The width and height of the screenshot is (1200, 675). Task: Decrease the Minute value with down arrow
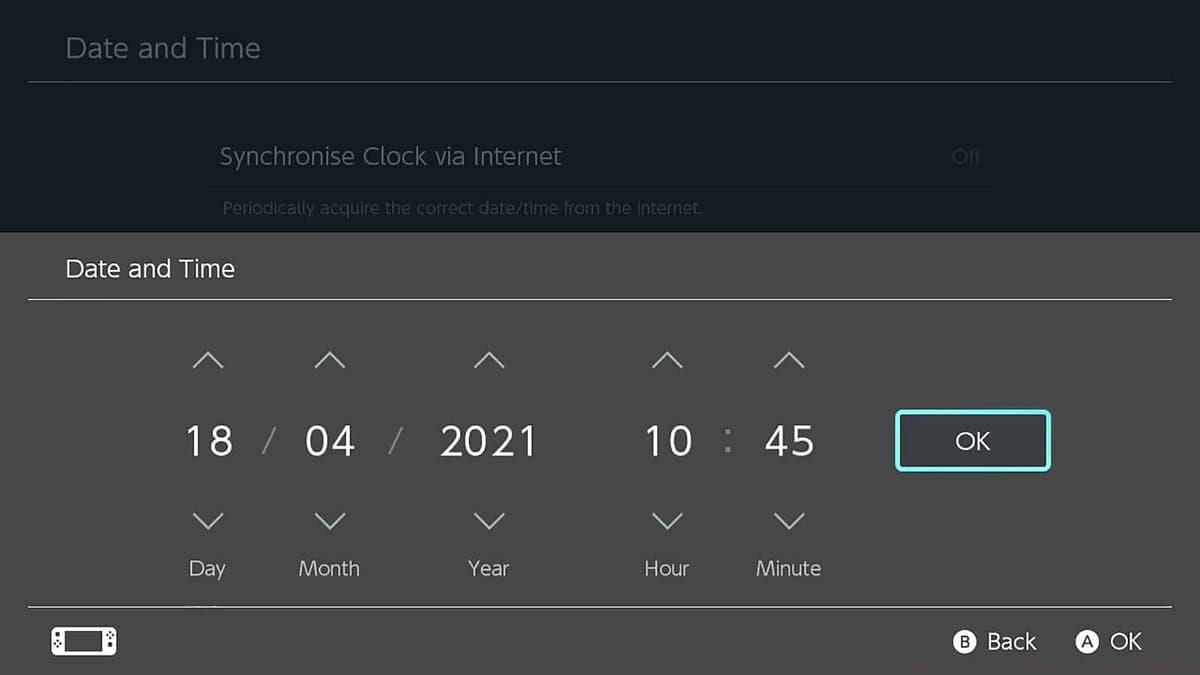(x=789, y=521)
